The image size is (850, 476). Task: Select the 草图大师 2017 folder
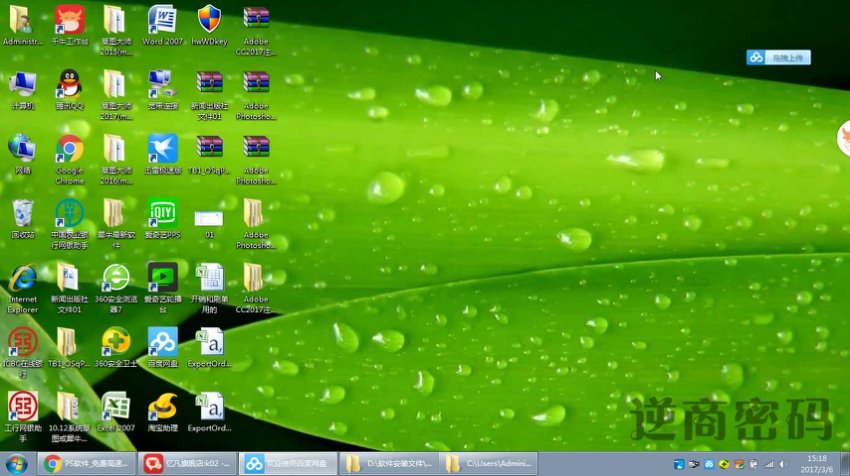click(115, 94)
